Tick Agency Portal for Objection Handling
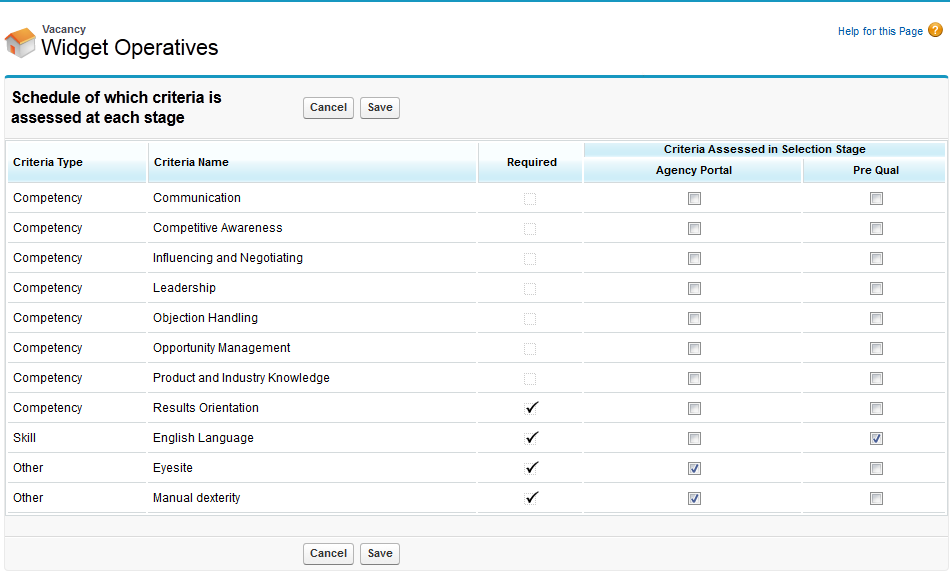The height and width of the screenshot is (572, 950). 694,318
